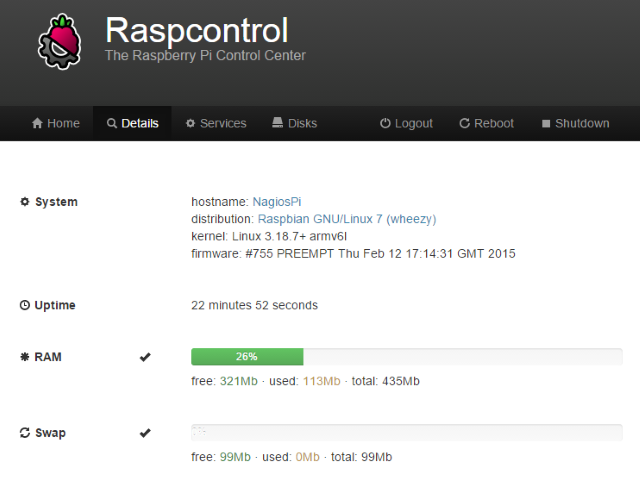Click the Uptime section label
Screen dimensions: 640x488
[55, 305]
